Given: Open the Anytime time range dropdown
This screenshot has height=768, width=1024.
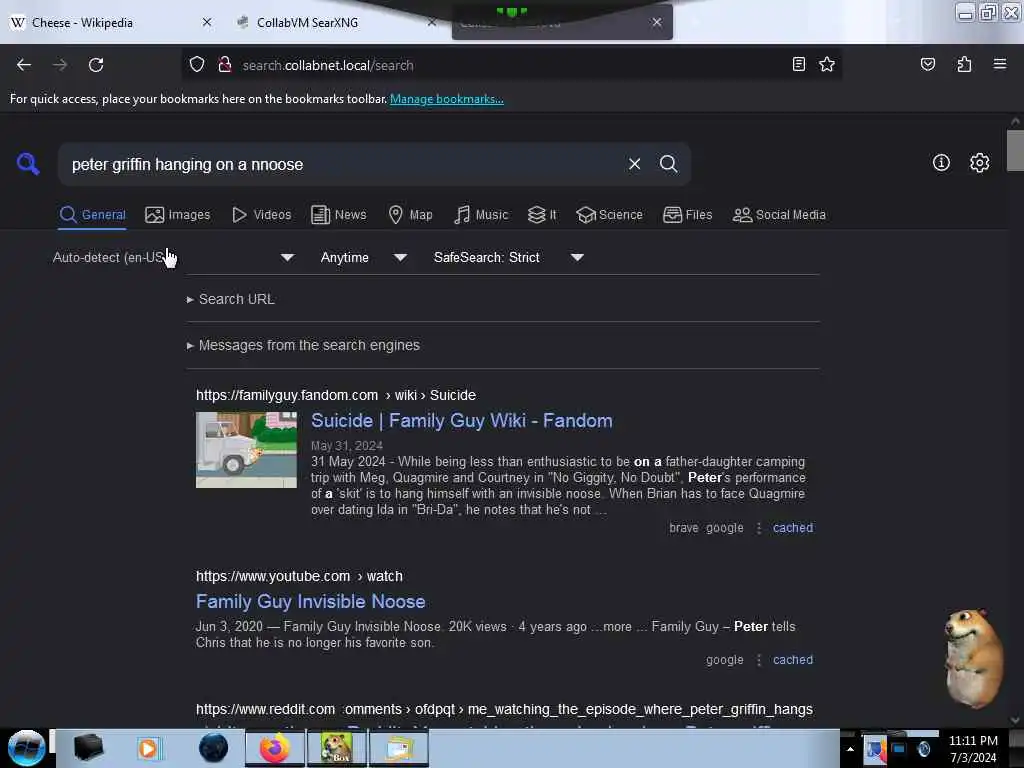Looking at the screenshot, I should 364,257.
